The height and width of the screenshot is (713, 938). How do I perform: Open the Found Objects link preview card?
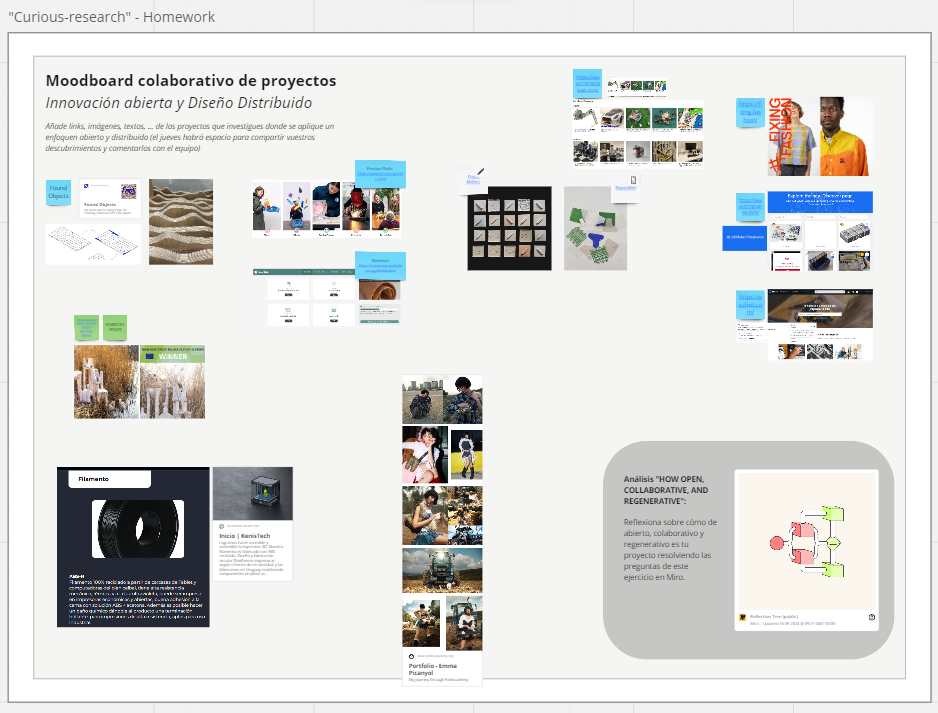110,198
